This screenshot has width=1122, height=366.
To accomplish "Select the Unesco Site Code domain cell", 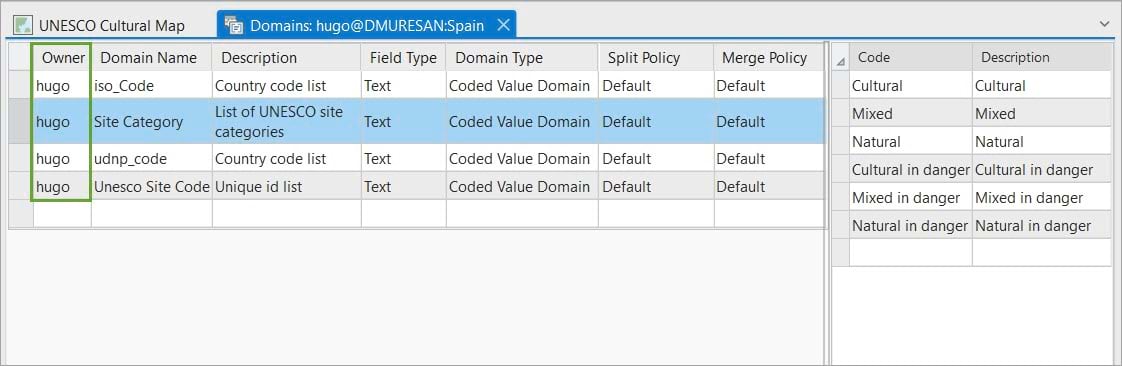I will pyautogui.click(x=152, y=186).
